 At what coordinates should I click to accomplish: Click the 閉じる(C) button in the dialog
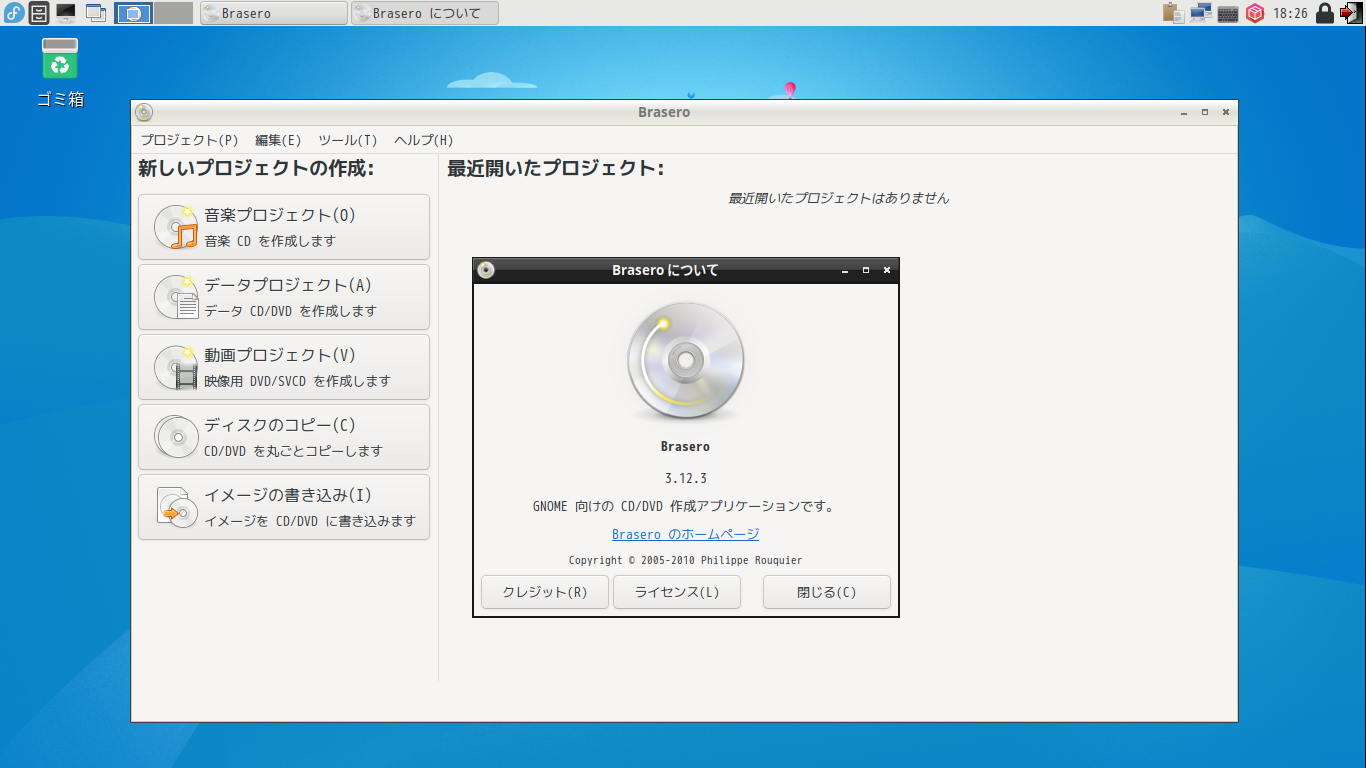(827, 592)
